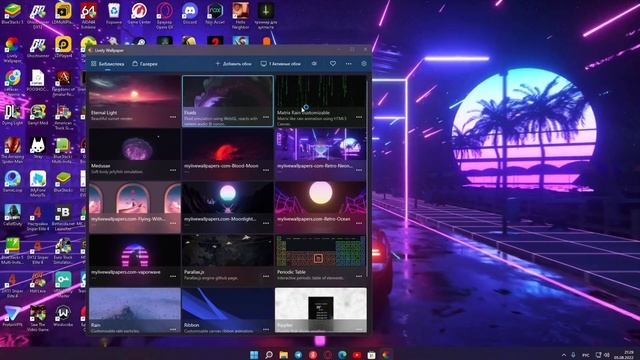This screenshot has height=360, width=640.
Task: Select the vaporwave wallpaper thumbnail
Action: tap(135, 260)
